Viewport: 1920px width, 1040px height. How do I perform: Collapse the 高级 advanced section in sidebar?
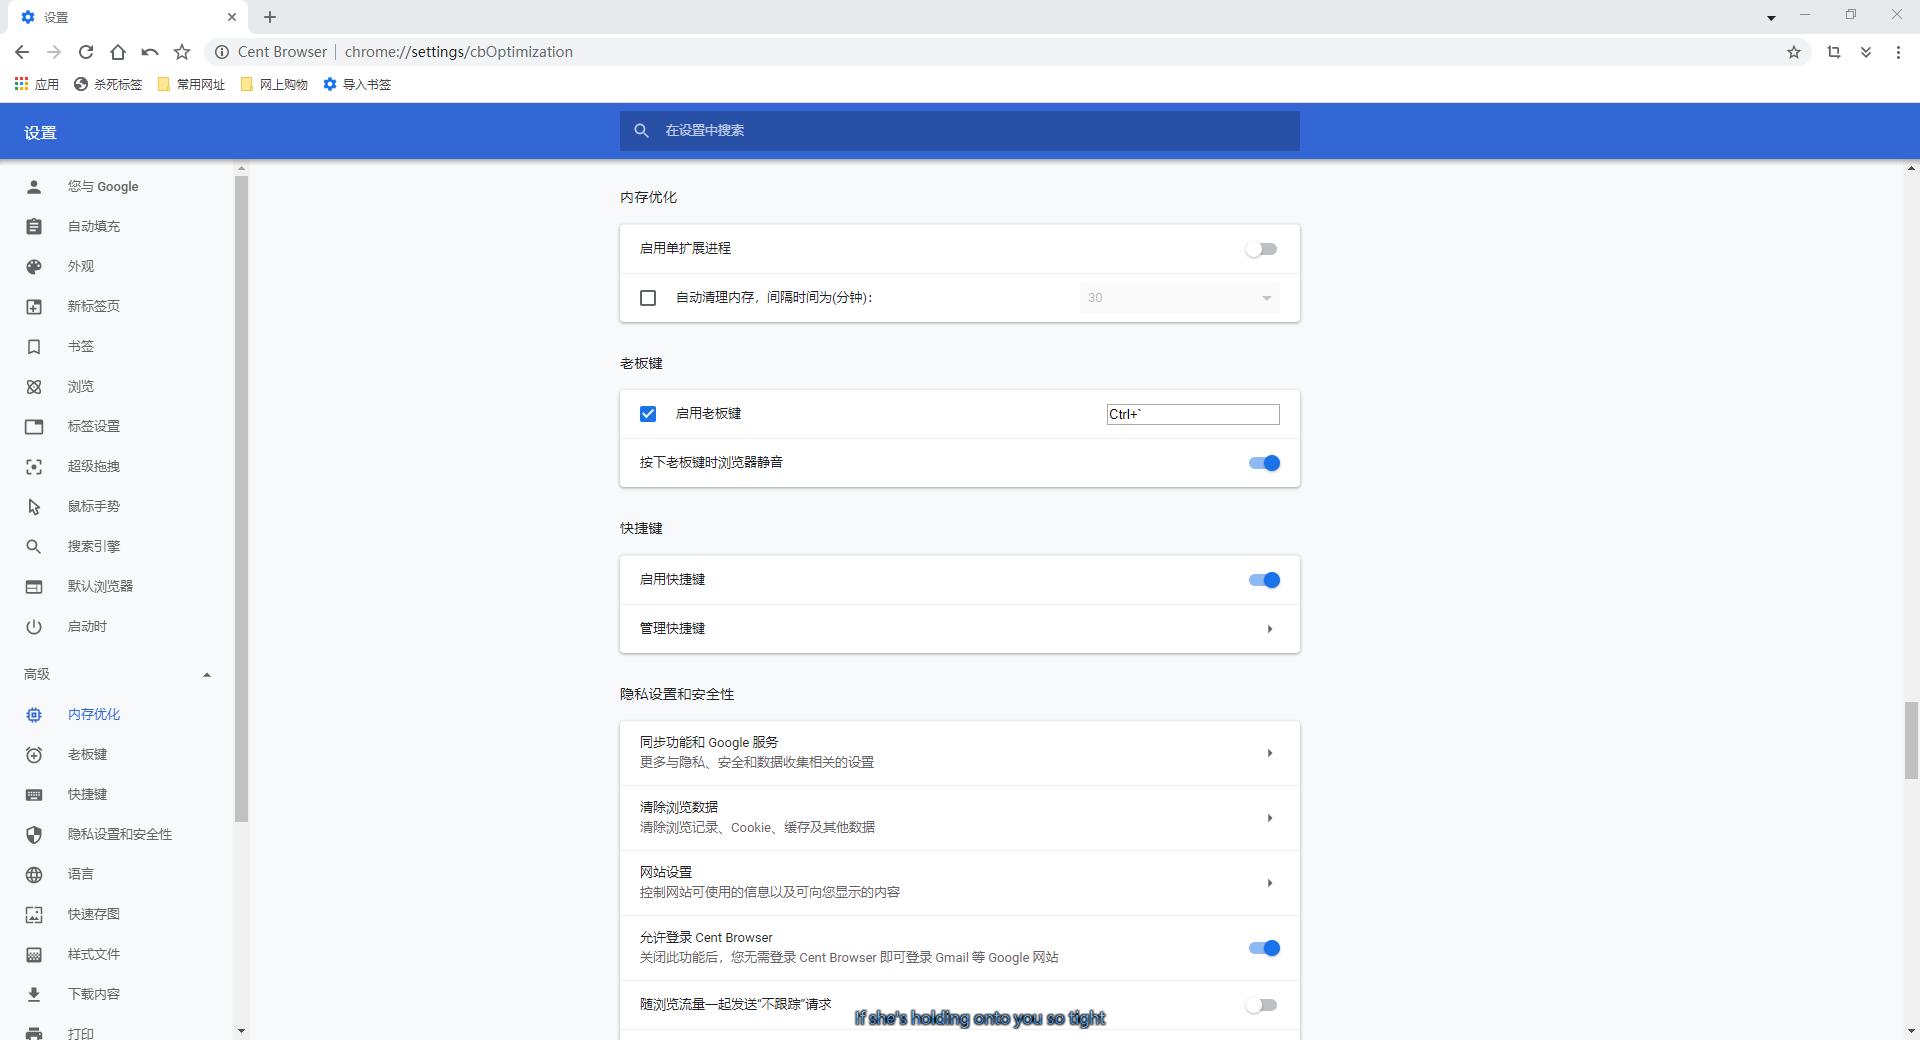tap(206, 675)
